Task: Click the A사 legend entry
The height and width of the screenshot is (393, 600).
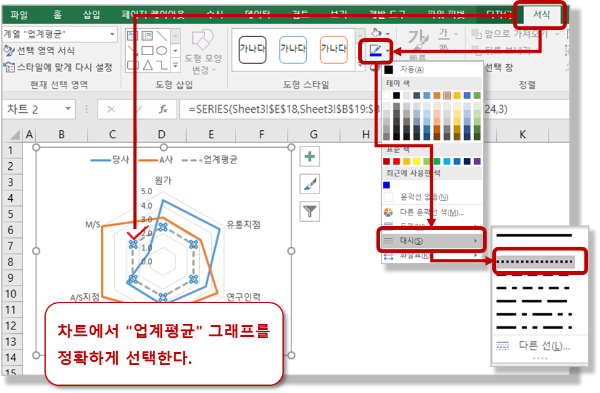Action: point(157,160)
